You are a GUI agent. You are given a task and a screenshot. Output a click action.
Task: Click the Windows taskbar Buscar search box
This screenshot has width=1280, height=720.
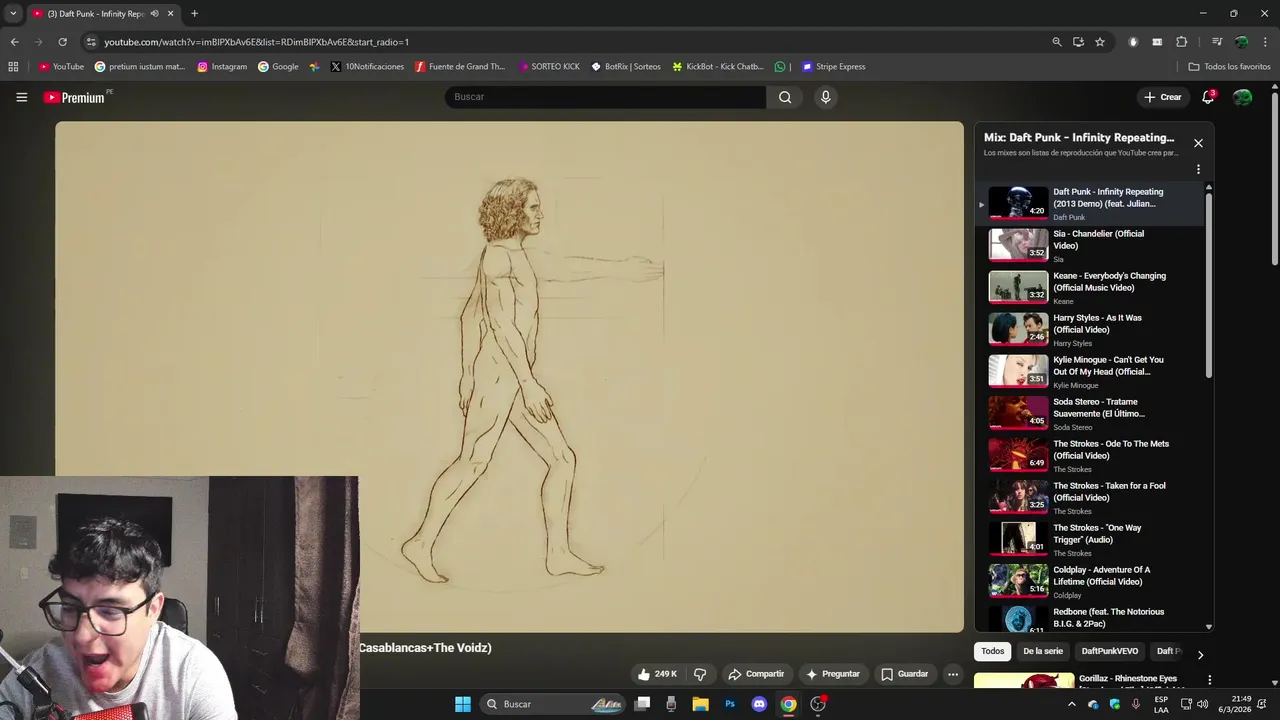coord(554,704)
